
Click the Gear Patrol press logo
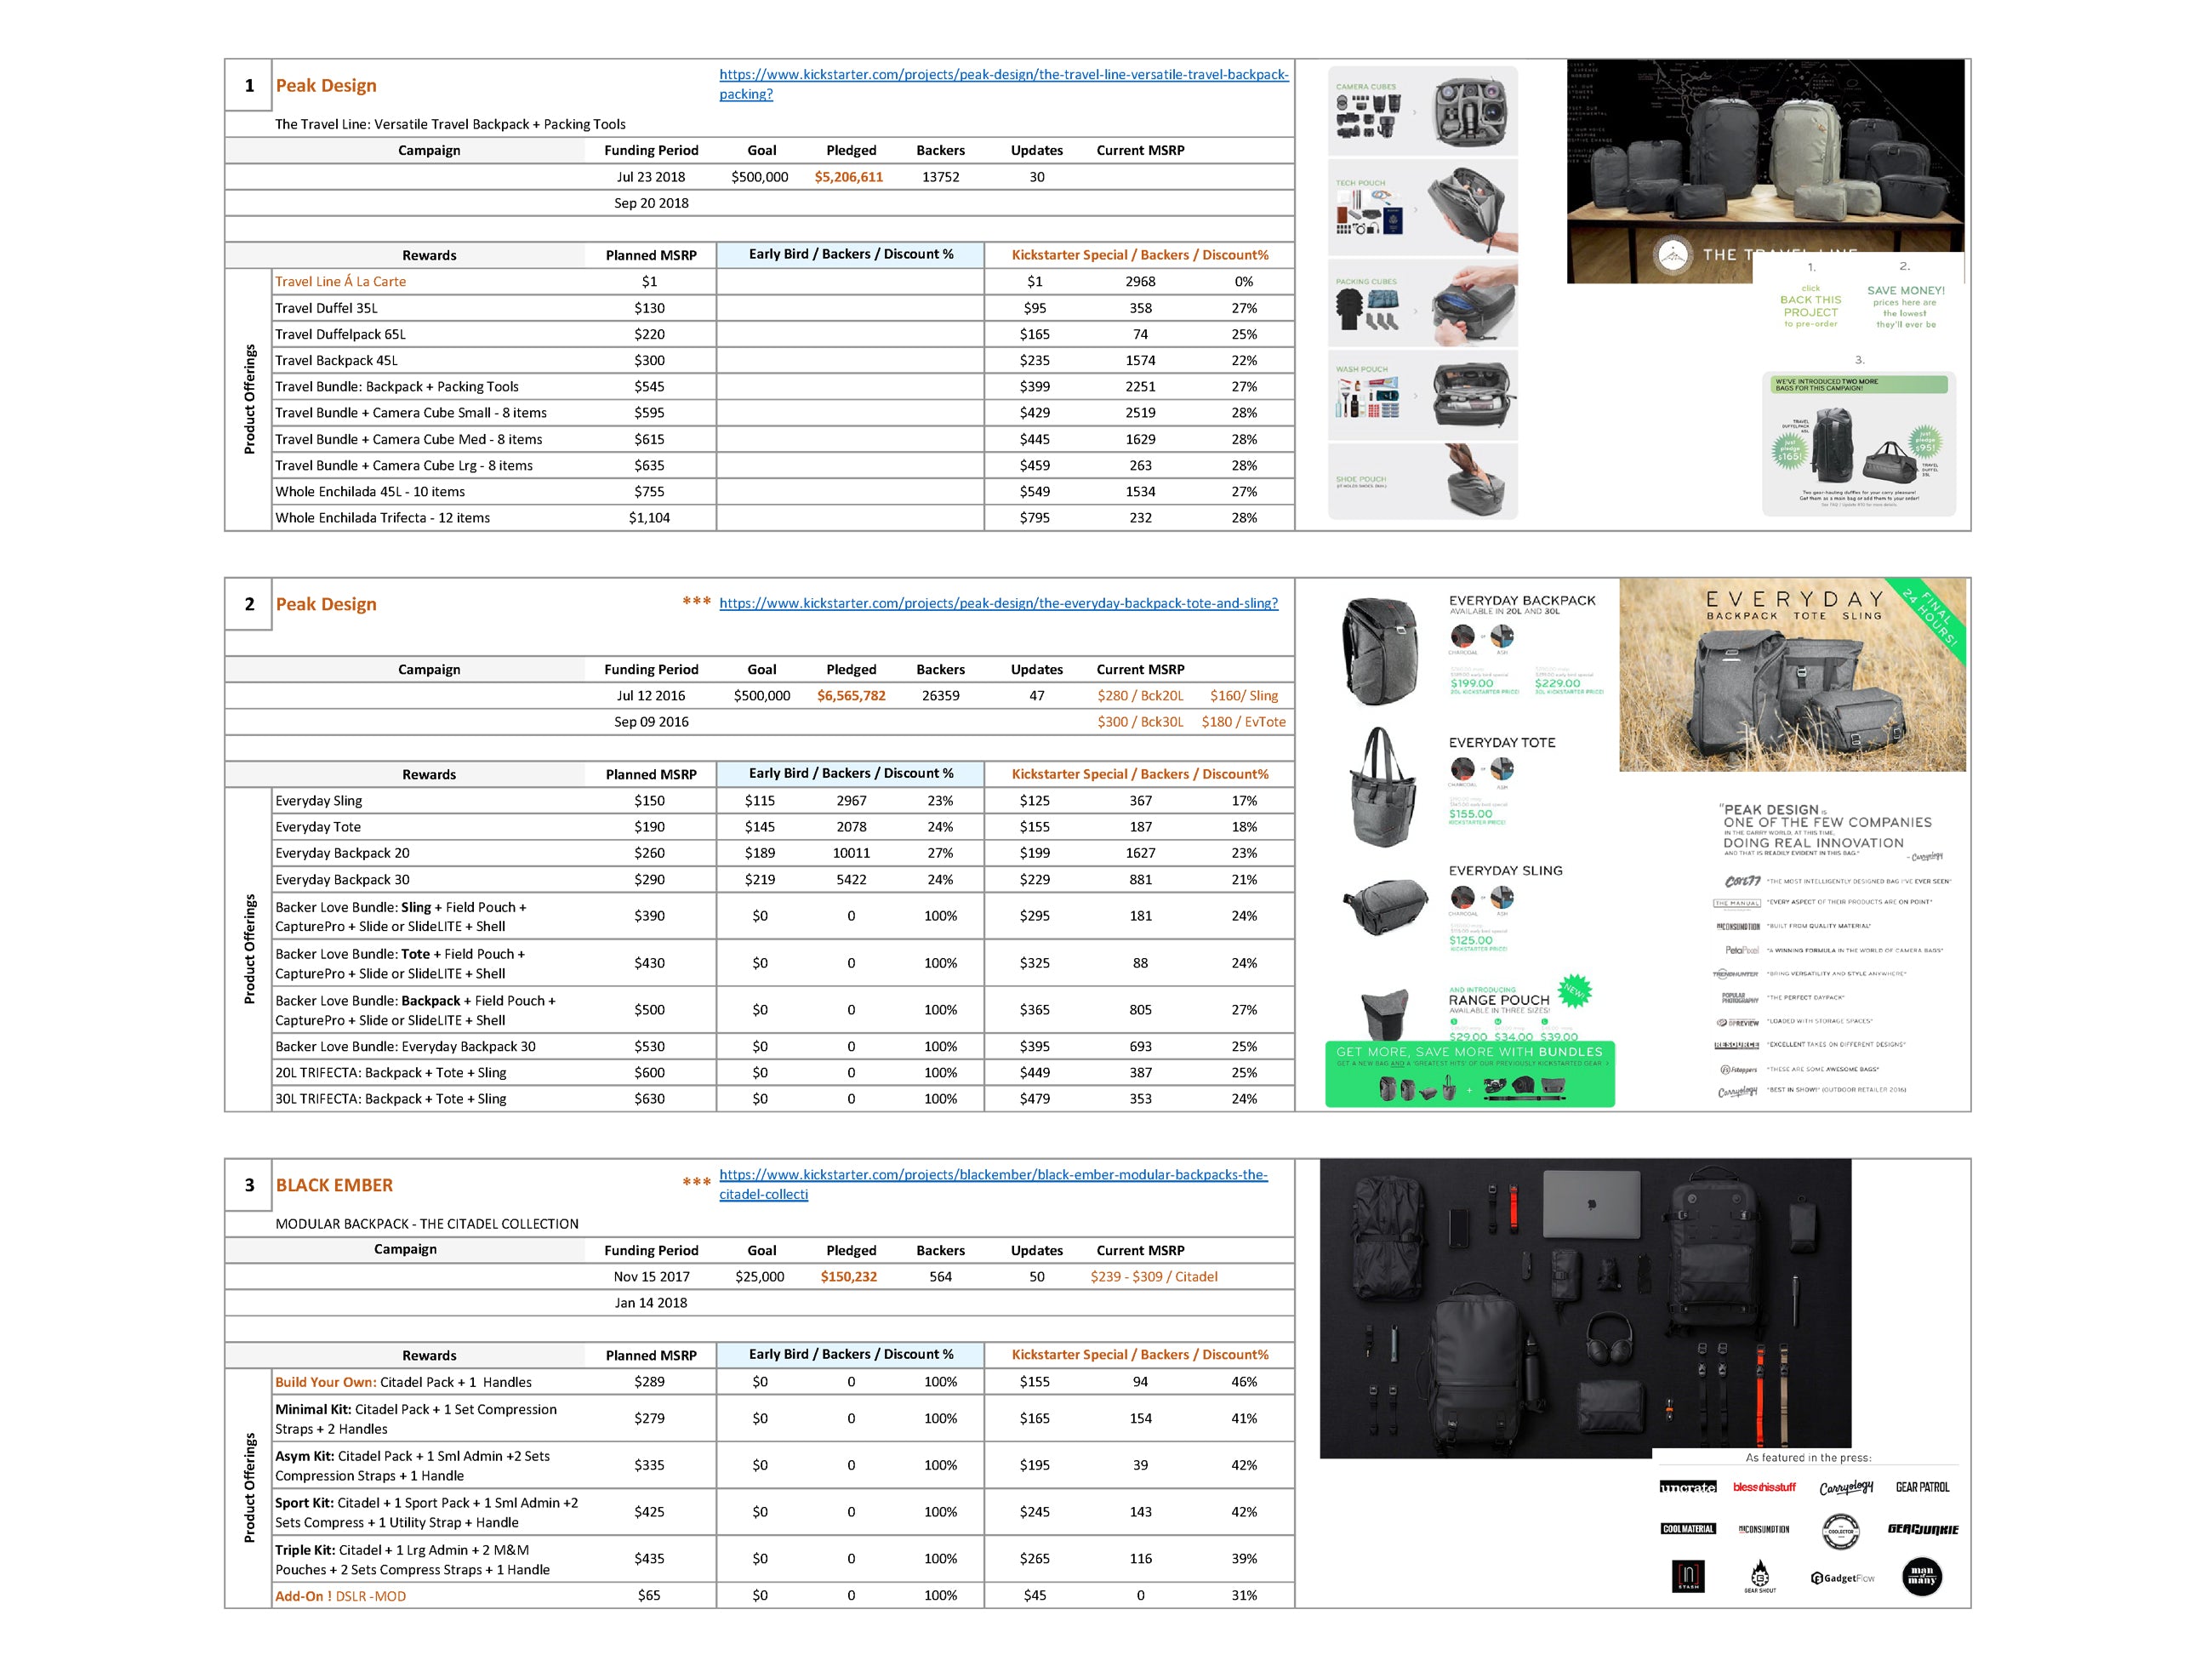(1922, 1487)
